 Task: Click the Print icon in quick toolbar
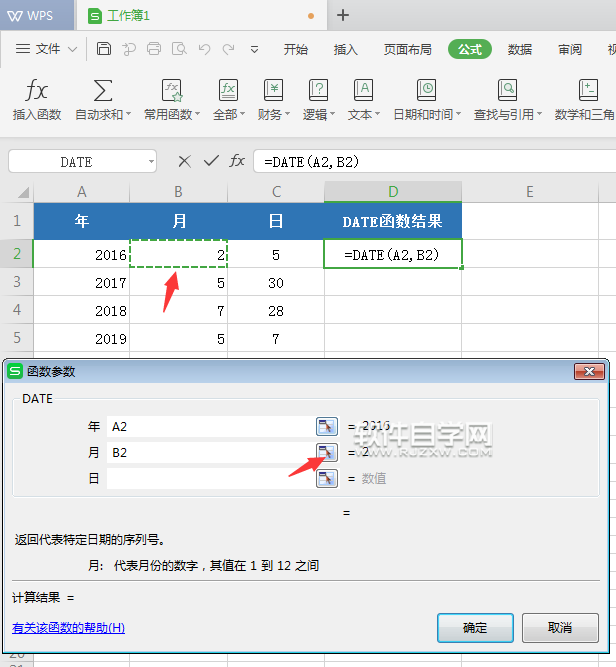(154, 49)
